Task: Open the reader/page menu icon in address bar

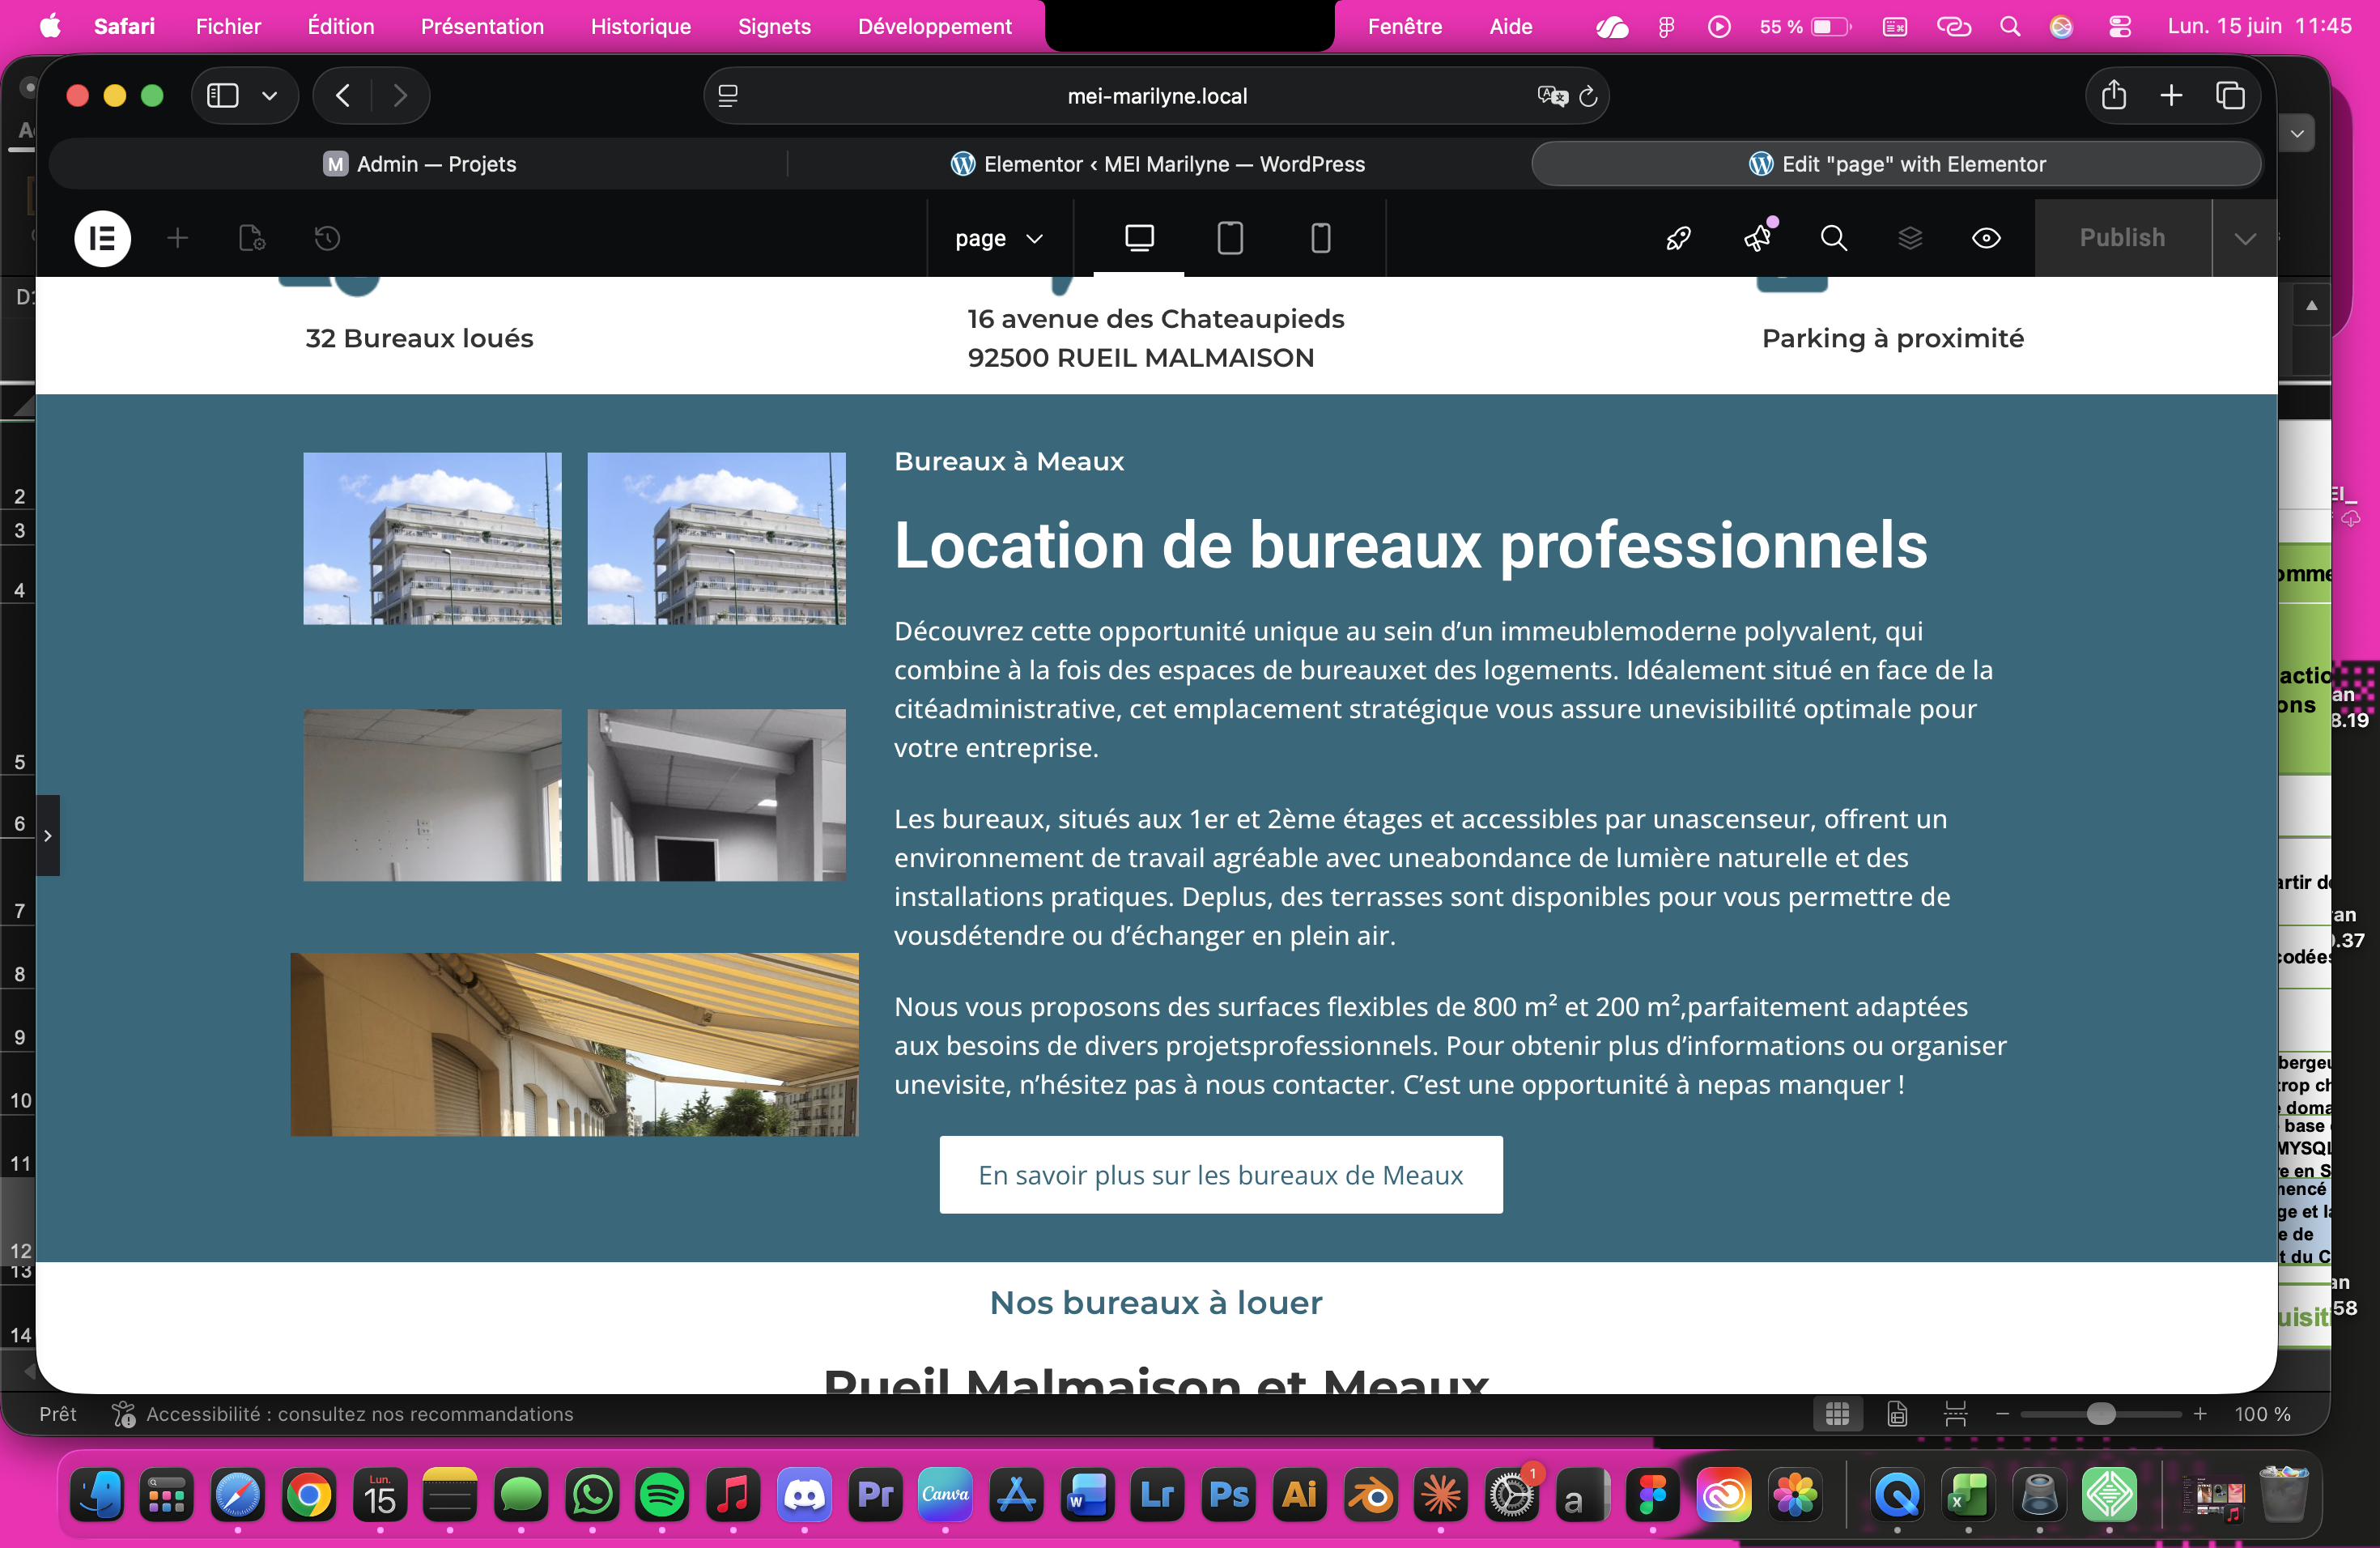Action: click(x=728, y=96)
